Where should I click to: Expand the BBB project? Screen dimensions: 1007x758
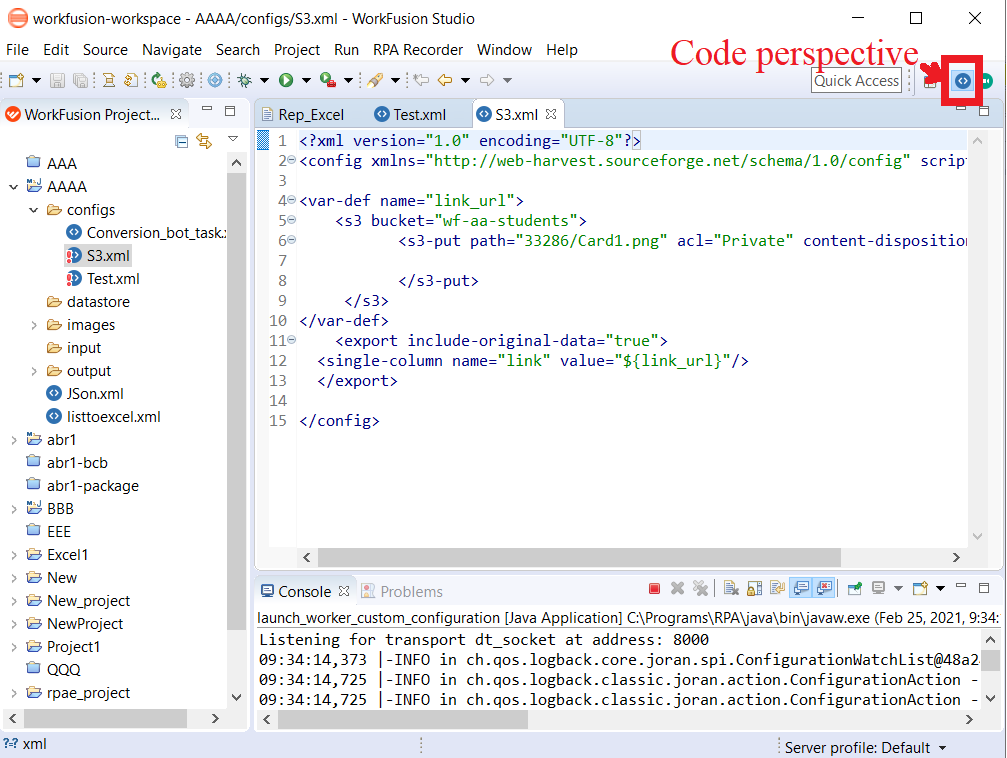[13, 509]
